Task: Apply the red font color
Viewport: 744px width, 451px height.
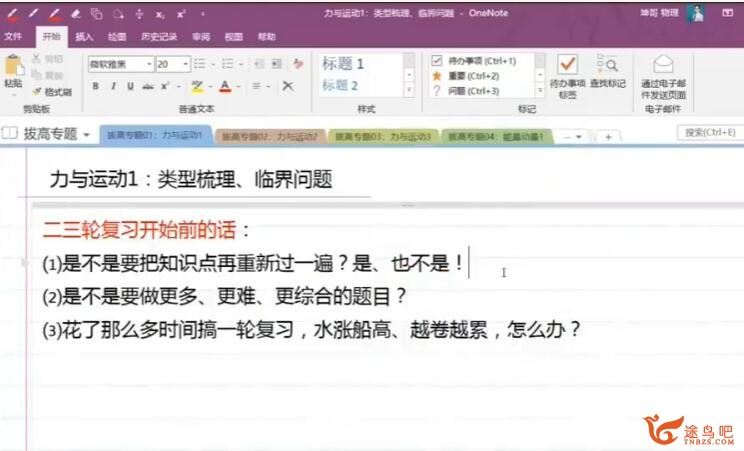Action: [x=225, y=86]
